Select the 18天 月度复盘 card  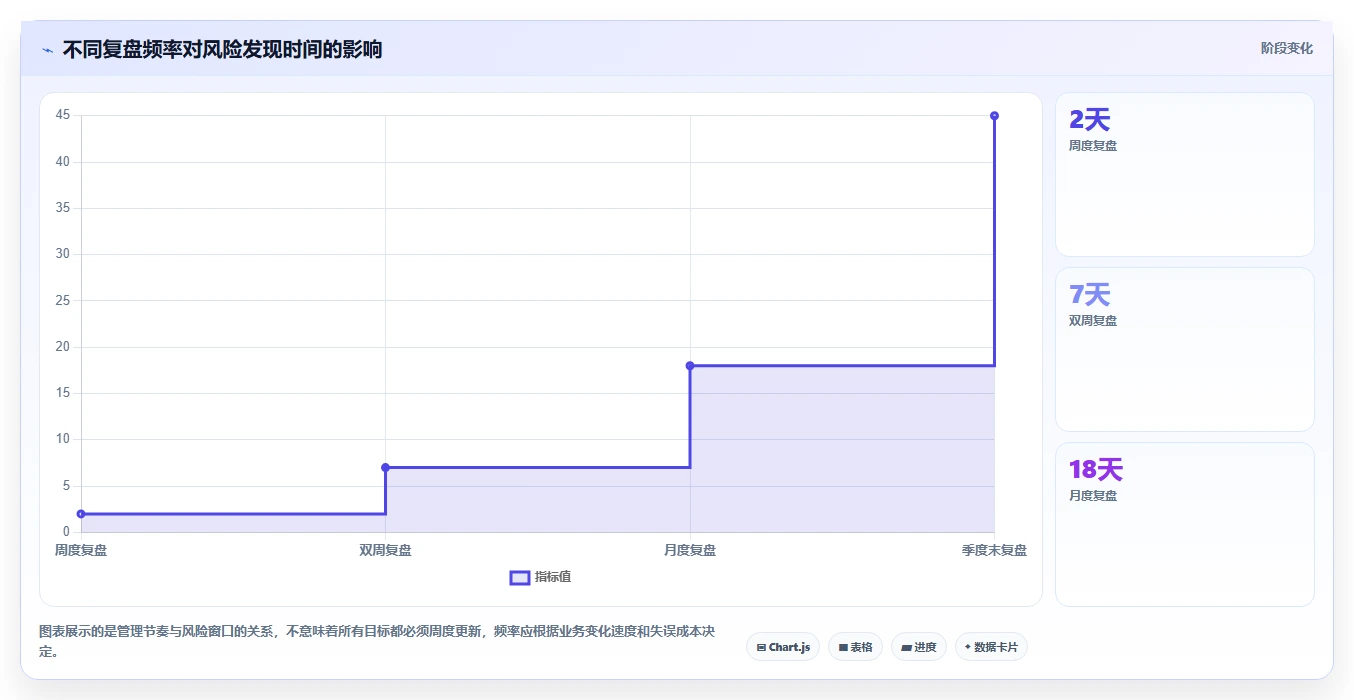[1185, 524]
